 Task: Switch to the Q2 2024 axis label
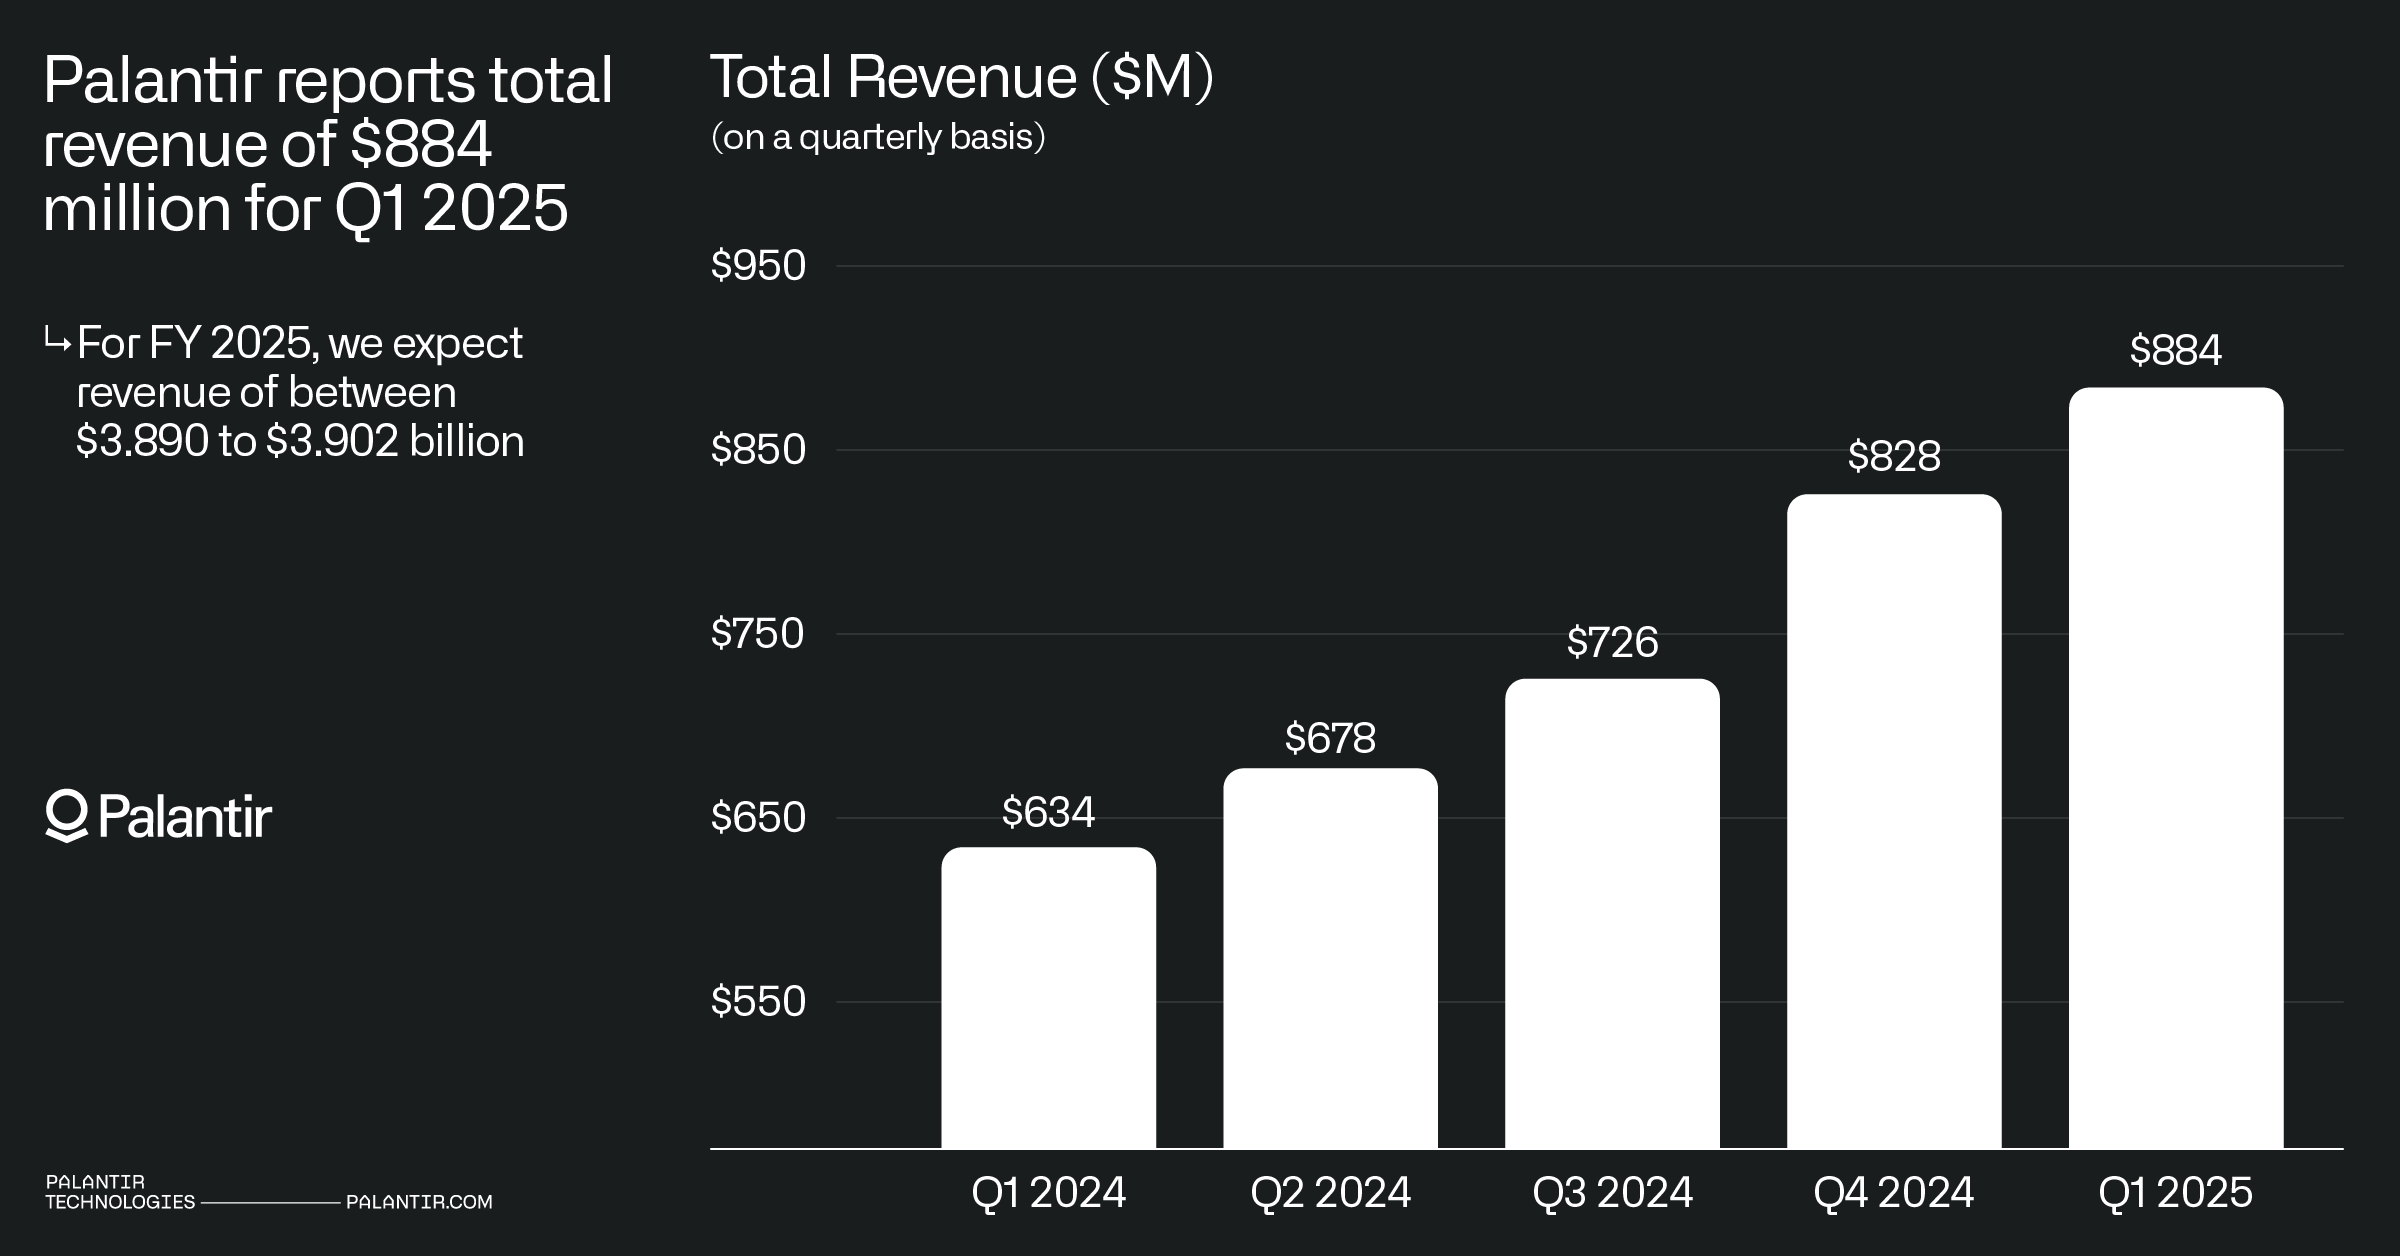[1331, 1192]
